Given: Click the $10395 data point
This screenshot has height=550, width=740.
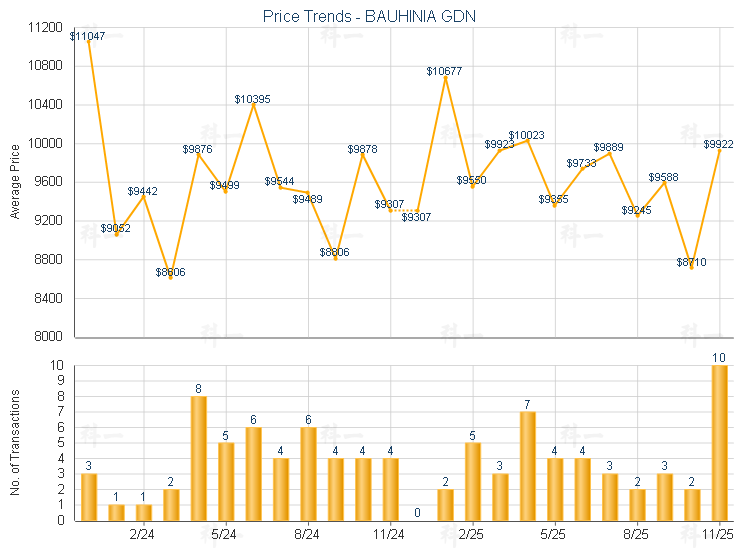Looking at the screenshot, I should [253, 103].
